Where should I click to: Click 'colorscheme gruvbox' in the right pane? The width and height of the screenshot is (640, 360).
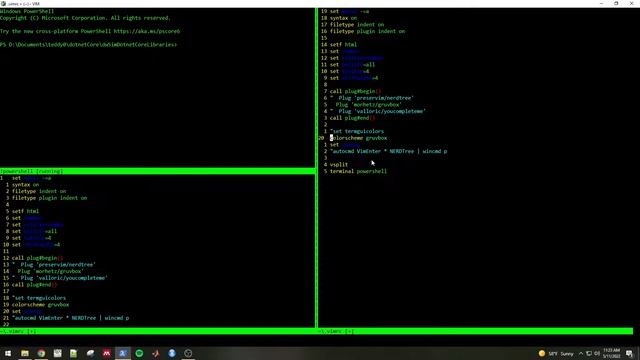pyautogui.click(x=358, y=138)
